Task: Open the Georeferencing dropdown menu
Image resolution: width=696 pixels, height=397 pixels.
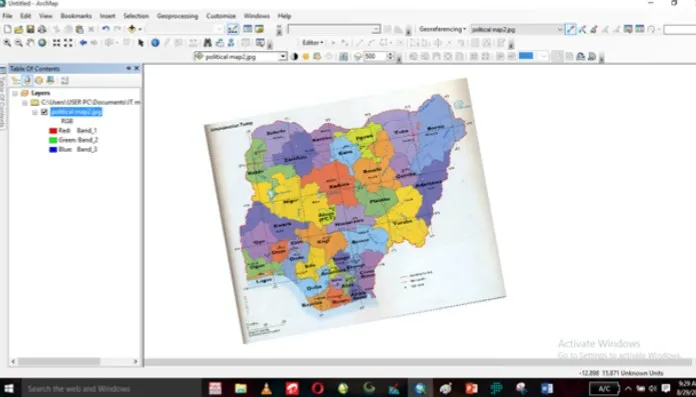Action: tap(443, 29)
